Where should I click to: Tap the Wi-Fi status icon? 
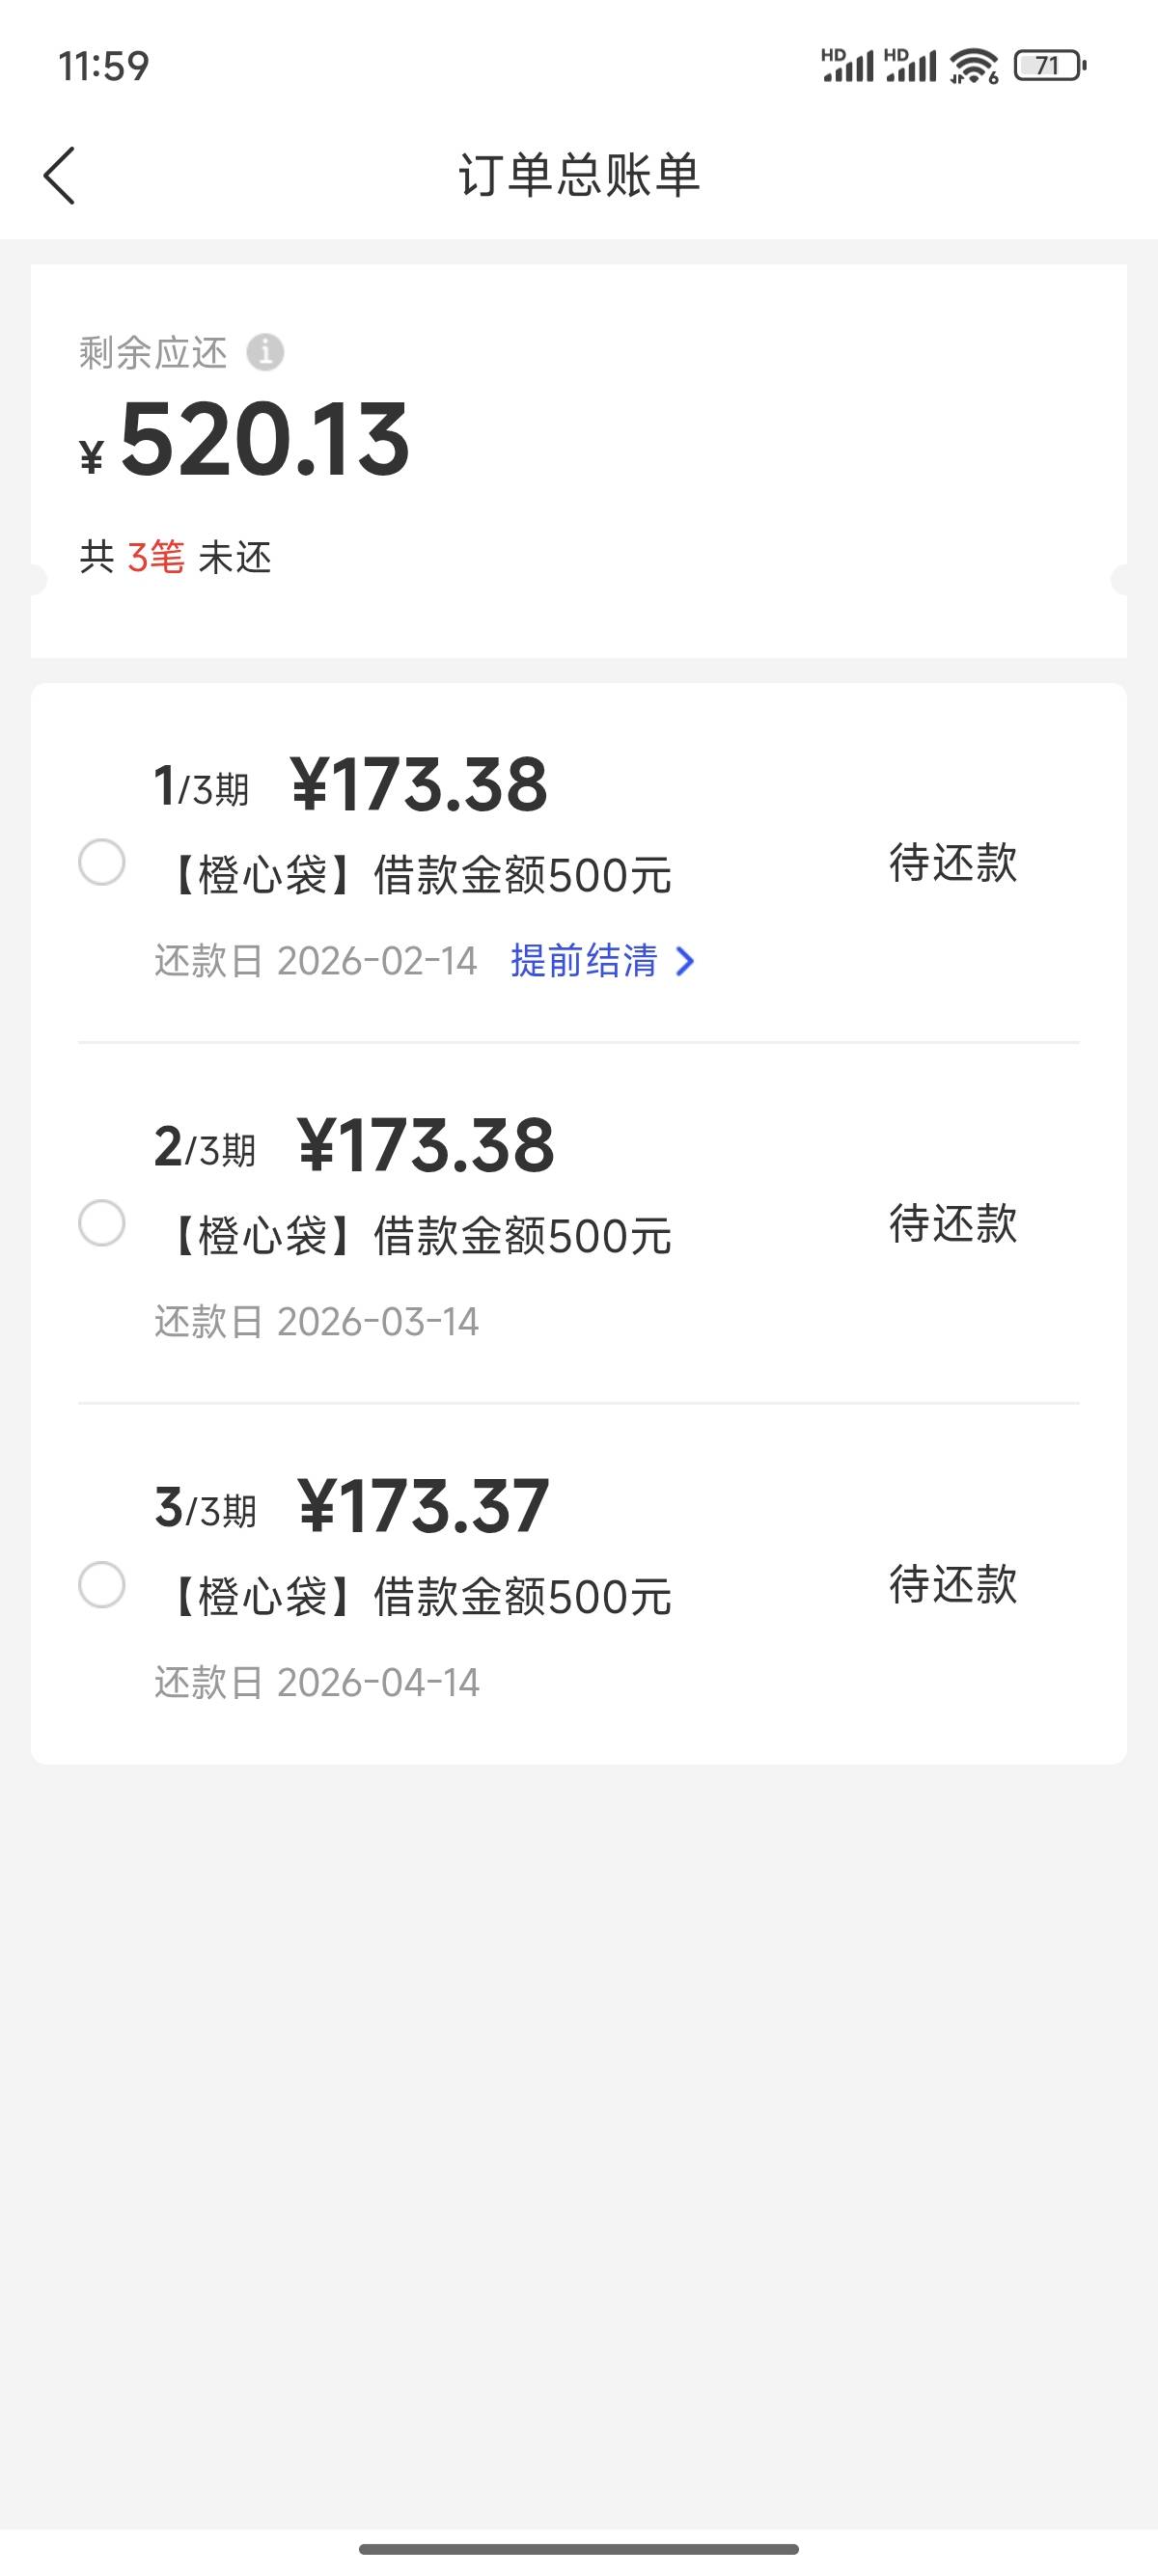pyautogui.click(x=974, y=66)
